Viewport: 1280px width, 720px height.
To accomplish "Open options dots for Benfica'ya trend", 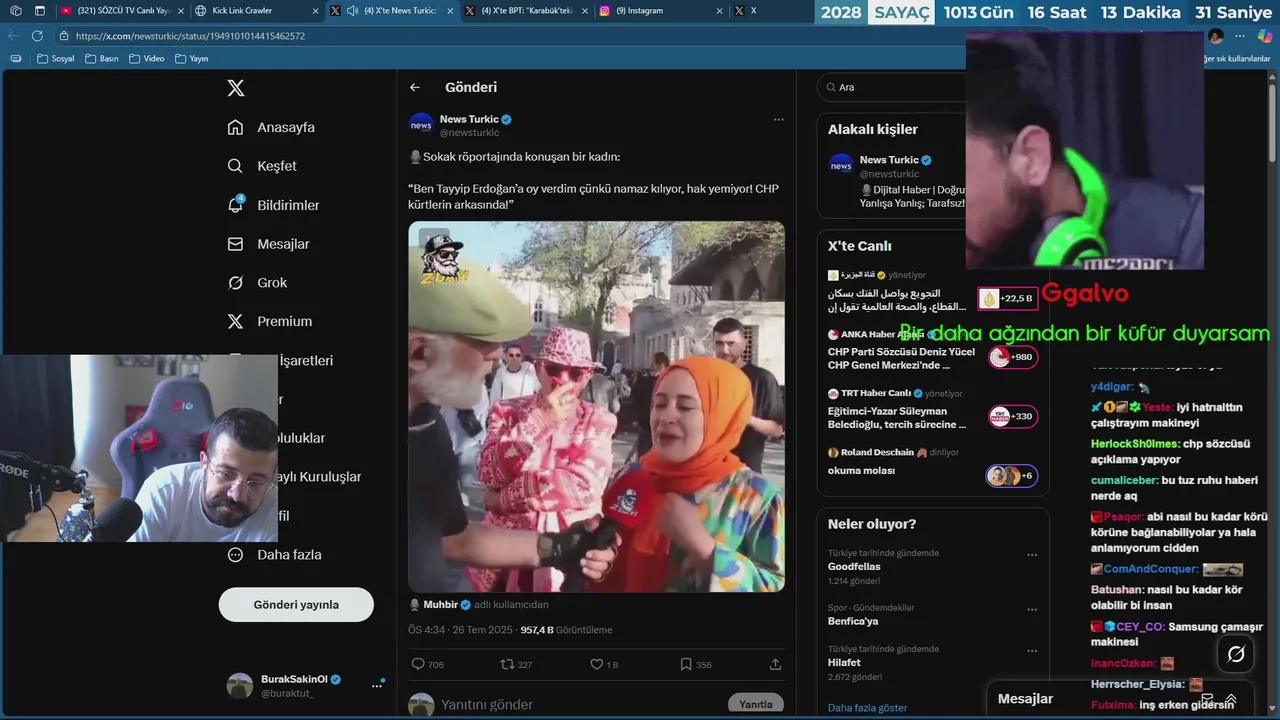I will click(1032, 608).
